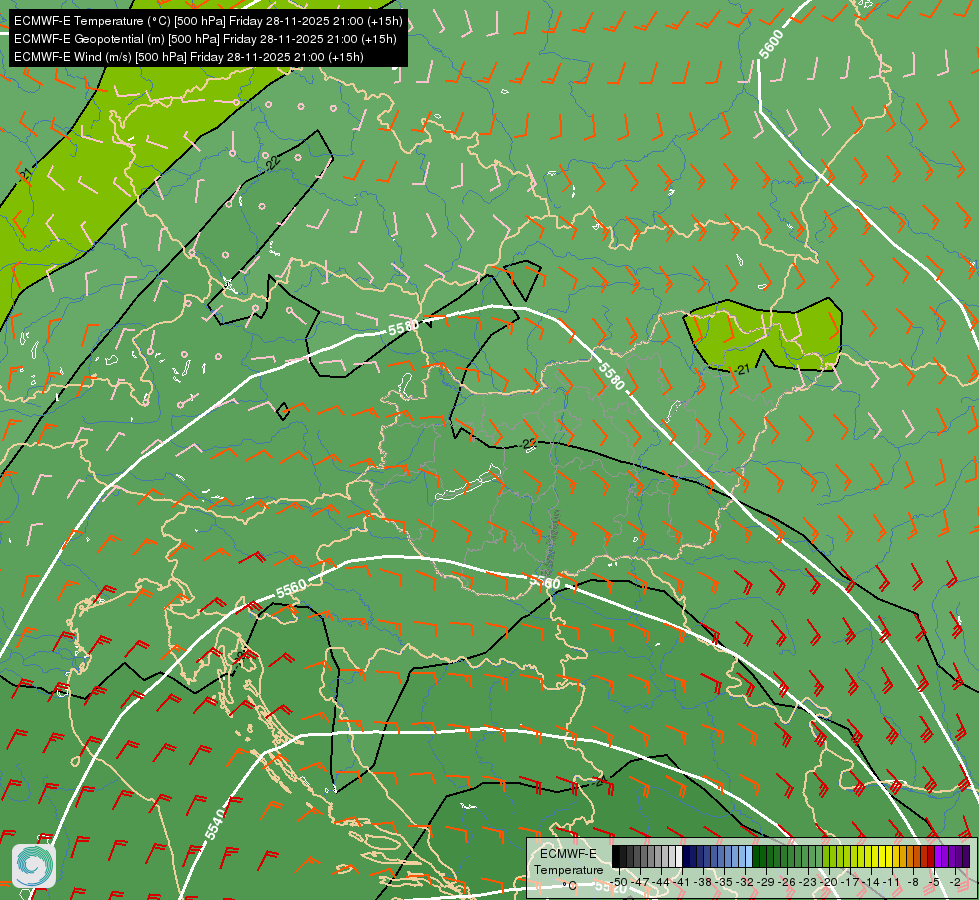Click the 5600 geopotential contour label
This screenshot has height=900, width=979.
[771, 44]
